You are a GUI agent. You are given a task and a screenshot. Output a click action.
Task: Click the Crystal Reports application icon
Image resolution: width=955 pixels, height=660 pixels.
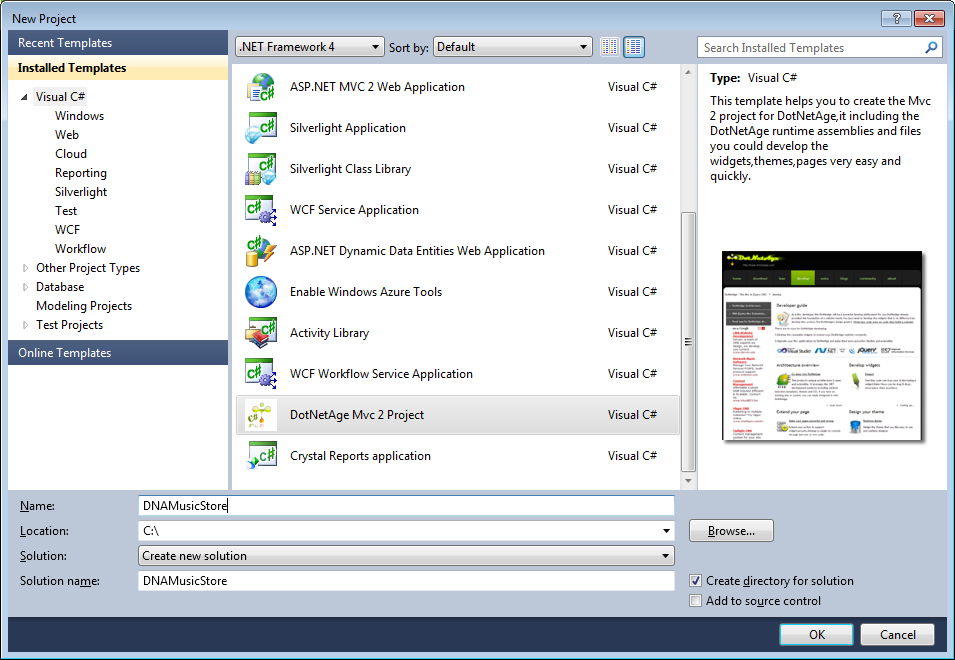(x=261, y=455)
